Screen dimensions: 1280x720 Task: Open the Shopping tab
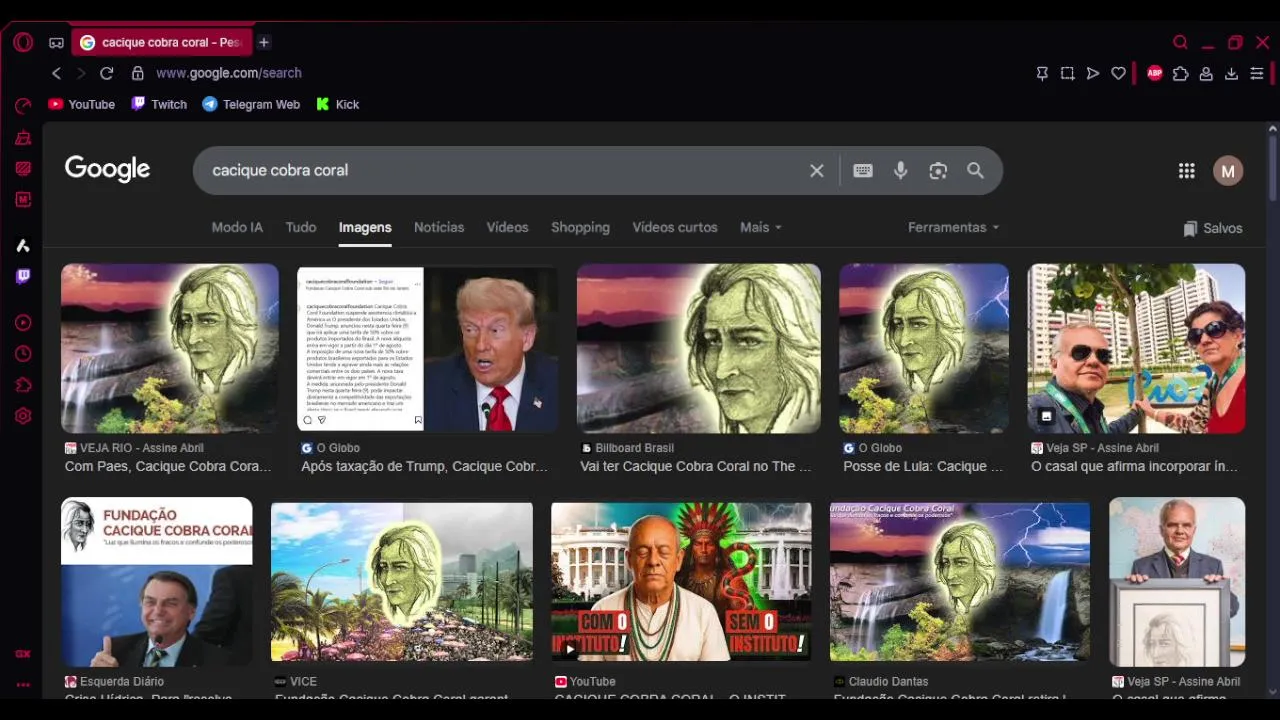[x=580, y=227]
